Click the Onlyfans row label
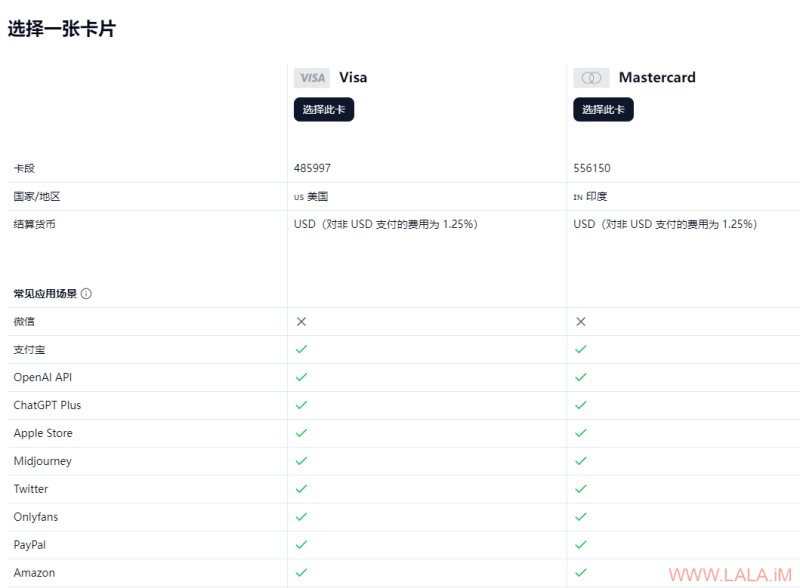The width and height of the screenshot is (800, 588). [x=36, y=517]
